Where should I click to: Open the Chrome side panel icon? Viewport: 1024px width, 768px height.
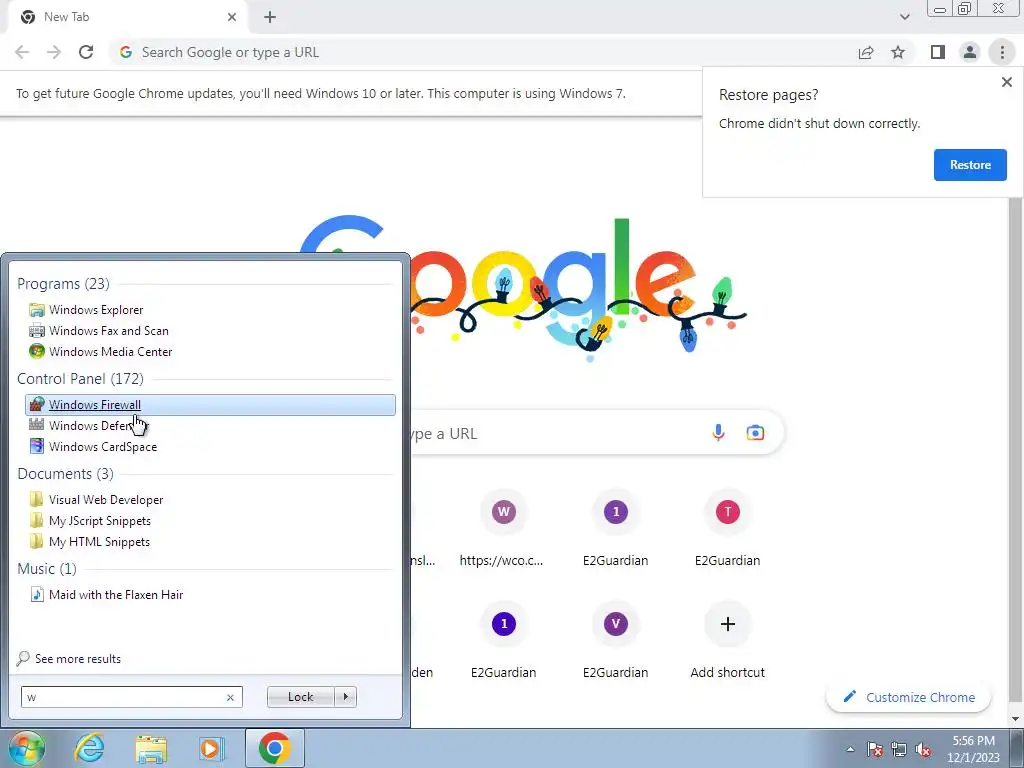938,52
